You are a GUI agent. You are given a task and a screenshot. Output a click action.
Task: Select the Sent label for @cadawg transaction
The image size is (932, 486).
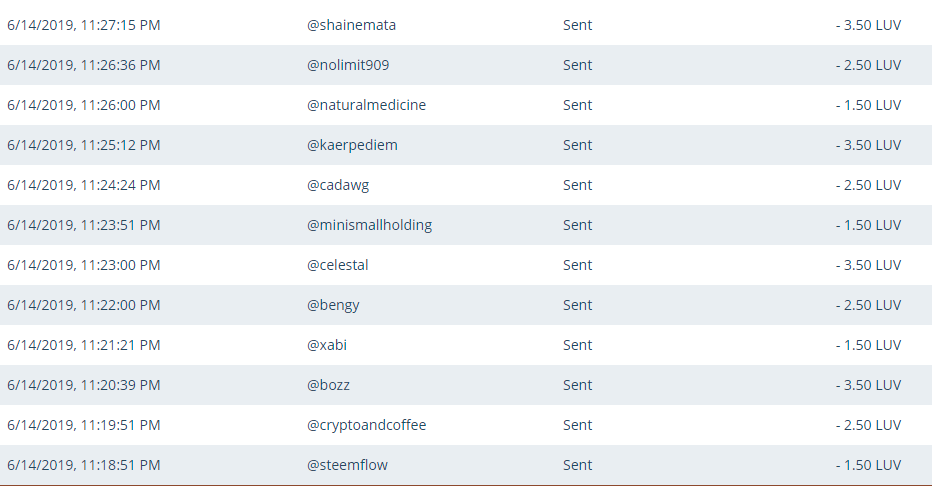pos(577,185)
